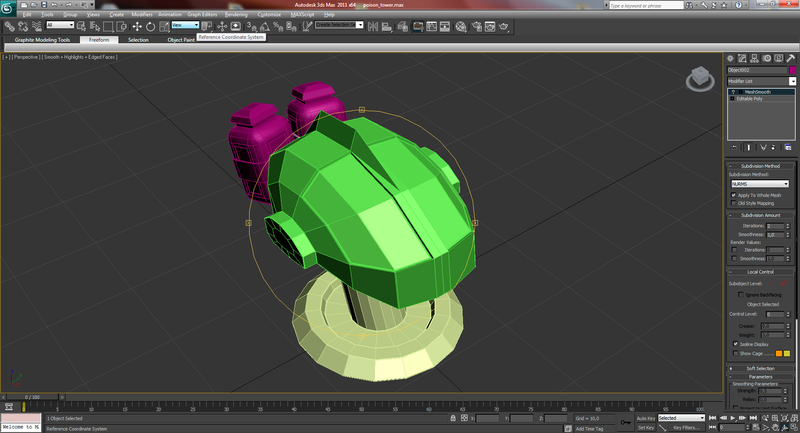Click the Render Production teapot icon
Image resolution: width=800 pixels, height=433 pixels.
(x=504, y=27)
